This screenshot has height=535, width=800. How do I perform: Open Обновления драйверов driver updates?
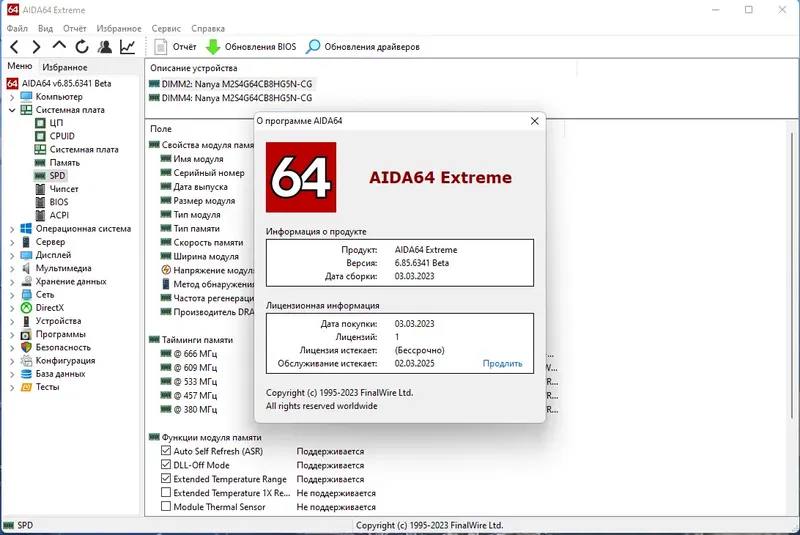(x=363, y=47)
